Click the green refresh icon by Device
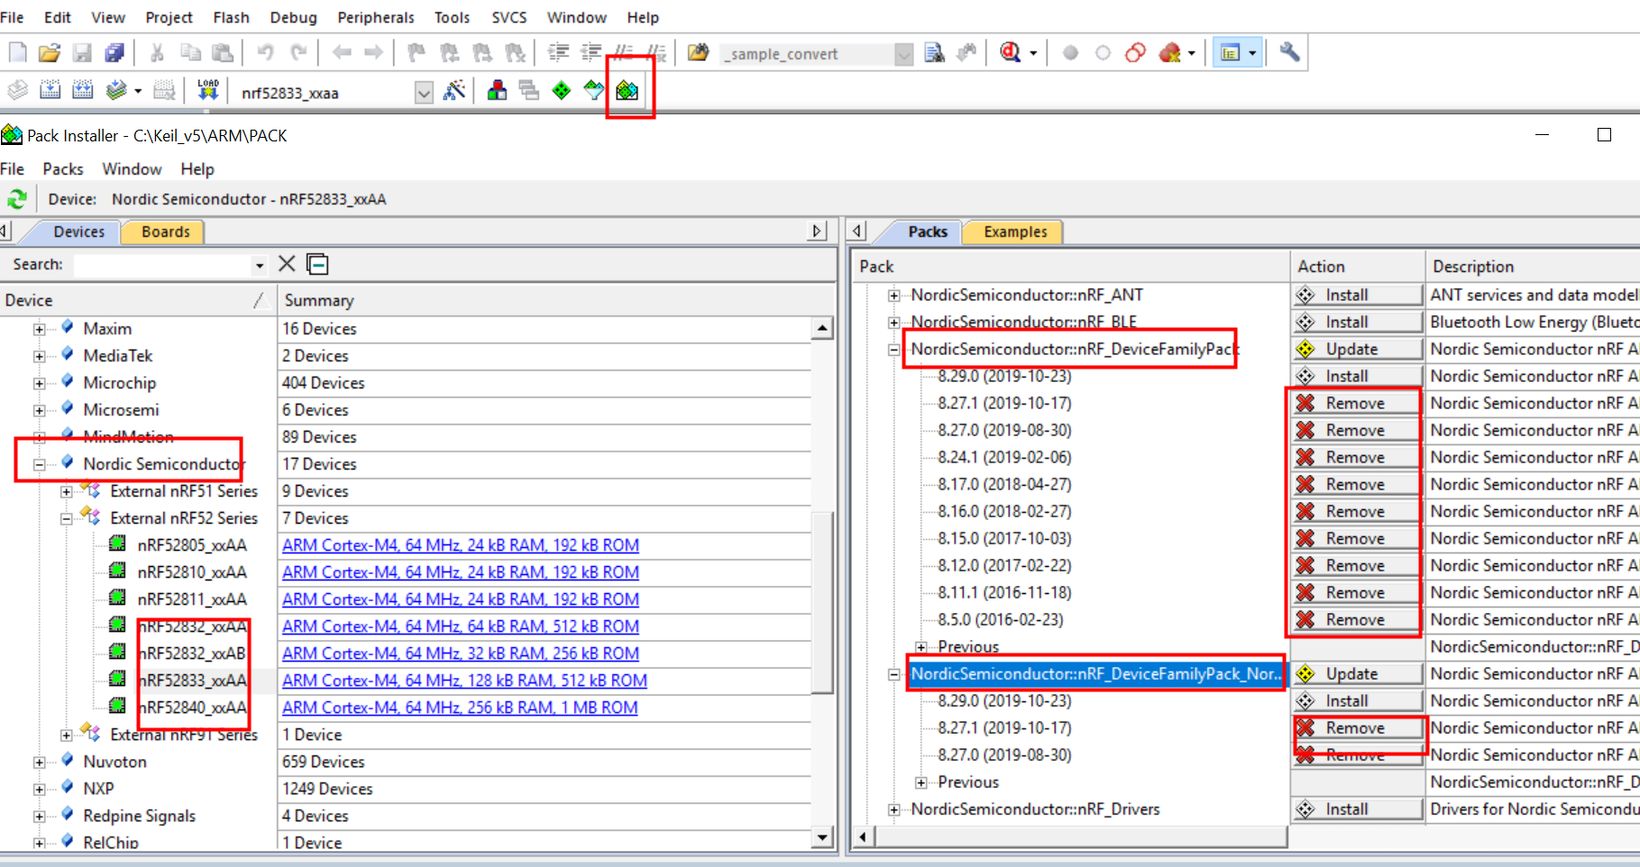Viewport: 1640px width, 867px height. [17, 199]
